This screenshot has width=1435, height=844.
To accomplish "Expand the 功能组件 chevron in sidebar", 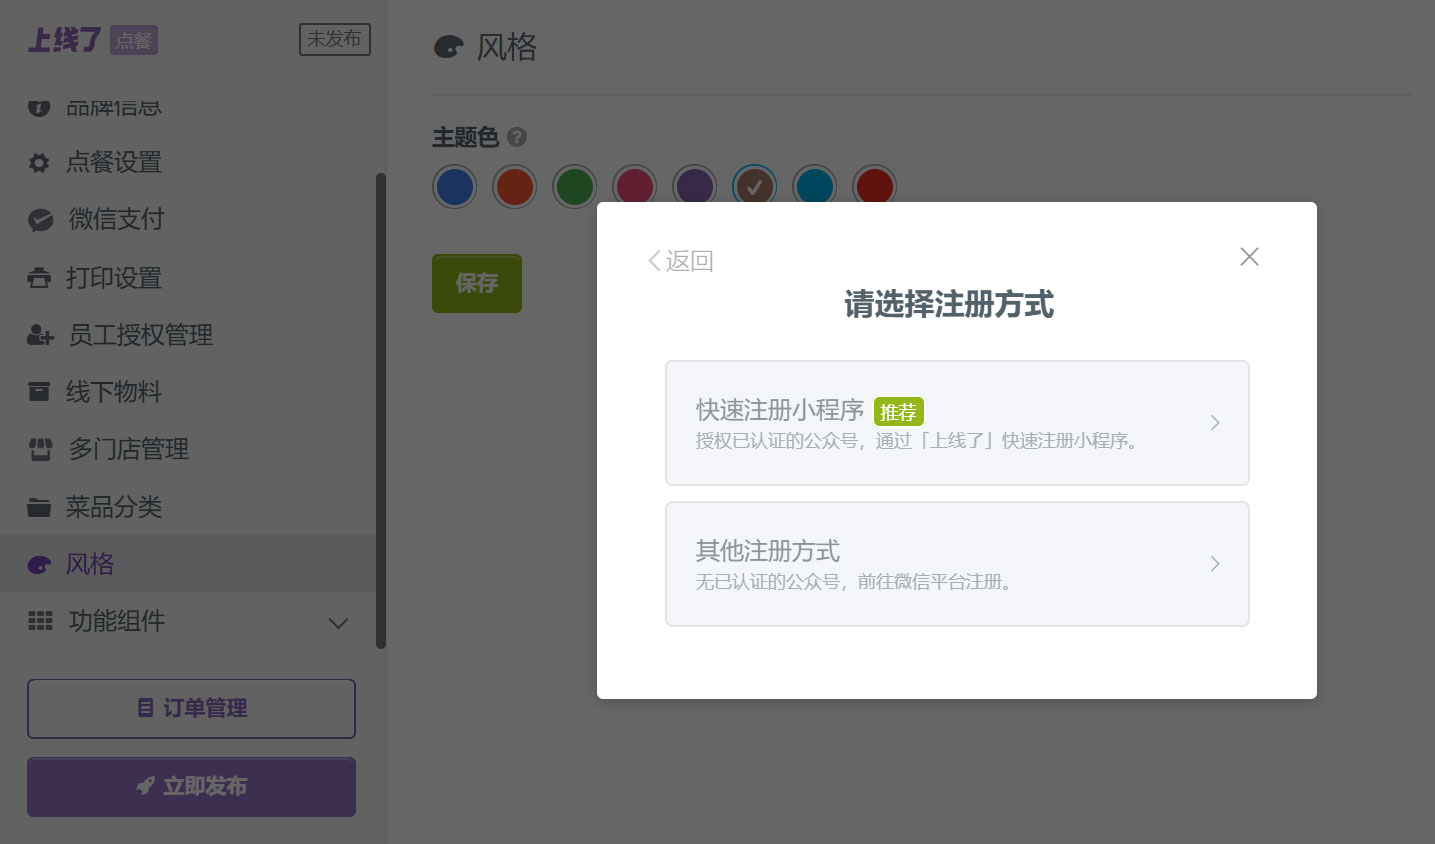I will click(338, 623).
